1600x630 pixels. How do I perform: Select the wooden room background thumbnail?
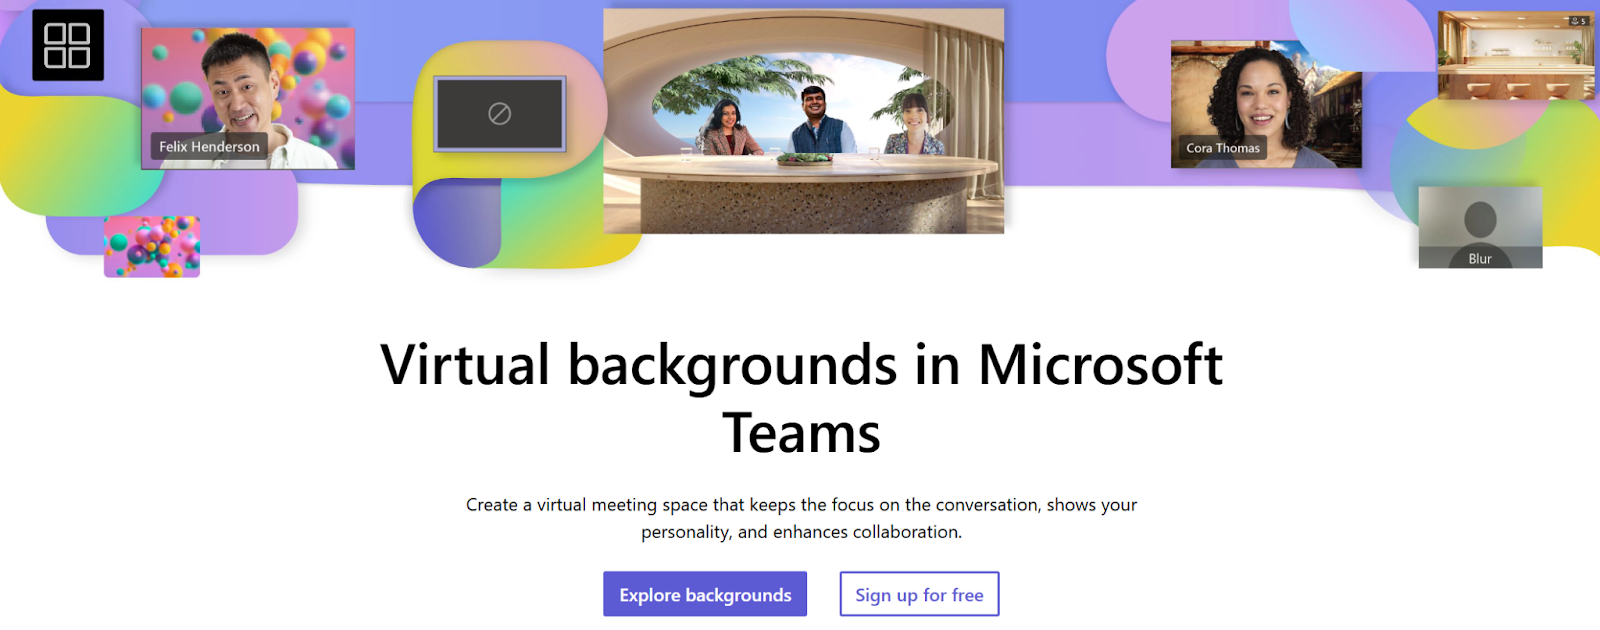click(x=1516, y=56)
